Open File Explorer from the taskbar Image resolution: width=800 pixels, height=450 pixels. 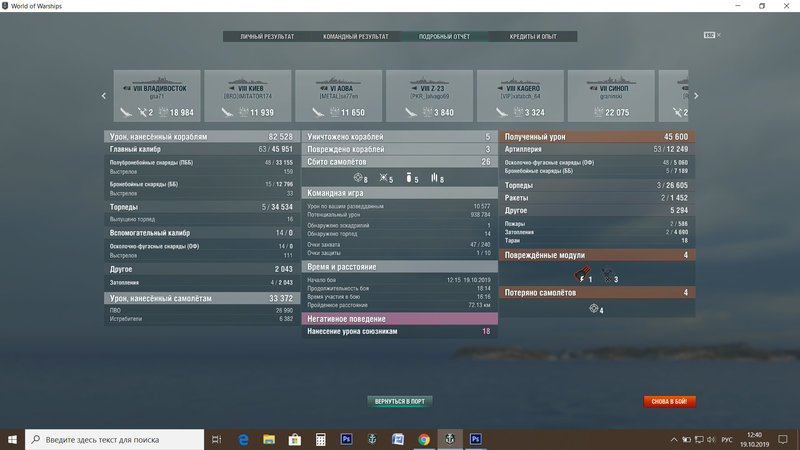269,439
